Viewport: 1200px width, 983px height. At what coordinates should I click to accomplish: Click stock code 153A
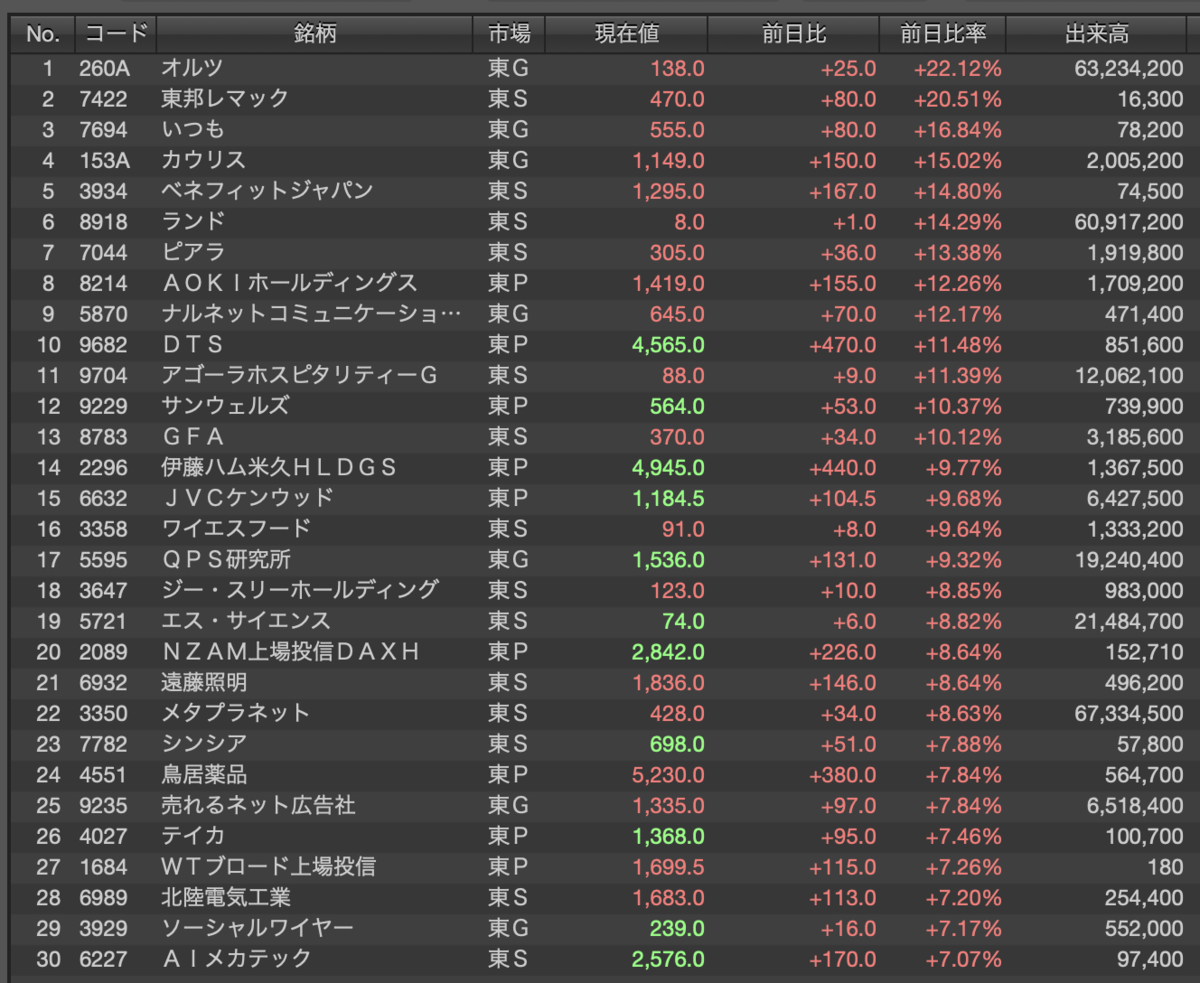click(x=104, y=160)
